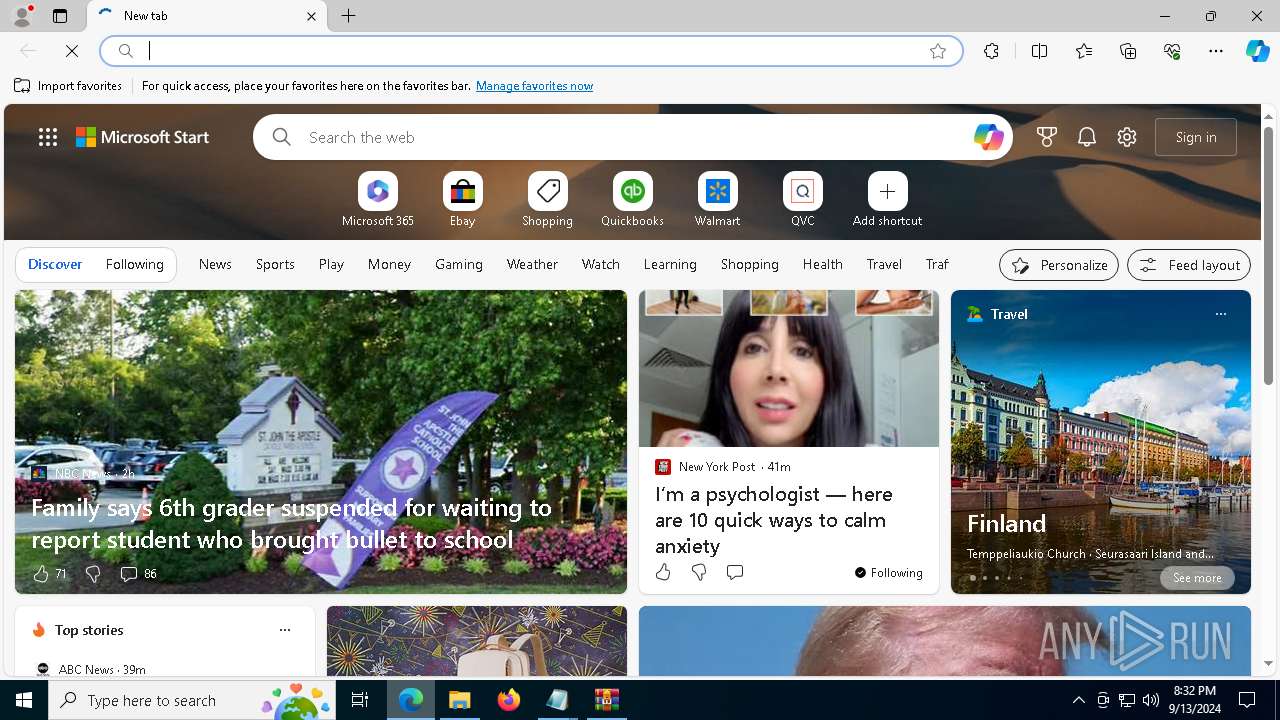Select the Gaming category
The height and width of the screenshot is (720, 1280).
[459, 264]
